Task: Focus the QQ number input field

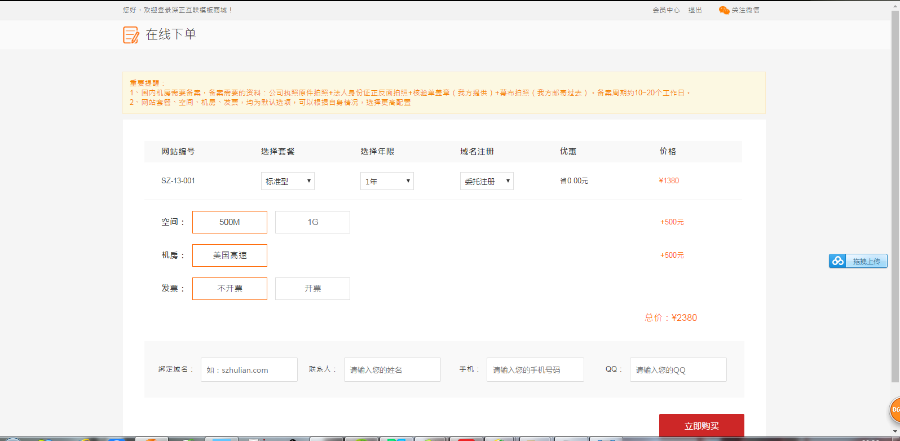Action: (x=678, y=370)
